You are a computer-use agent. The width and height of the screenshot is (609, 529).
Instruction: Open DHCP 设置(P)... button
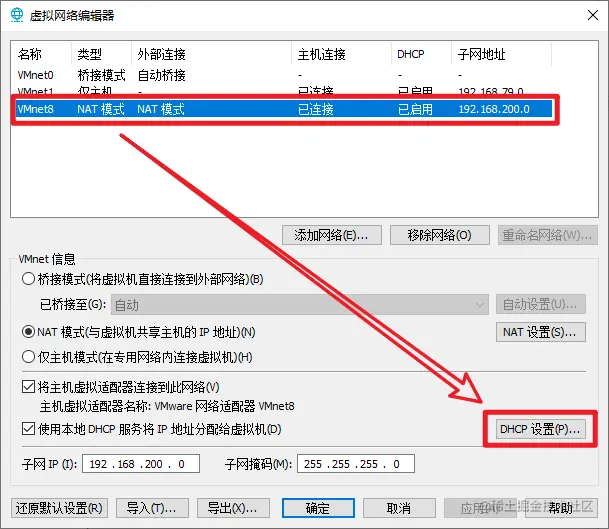click(541, 429)
